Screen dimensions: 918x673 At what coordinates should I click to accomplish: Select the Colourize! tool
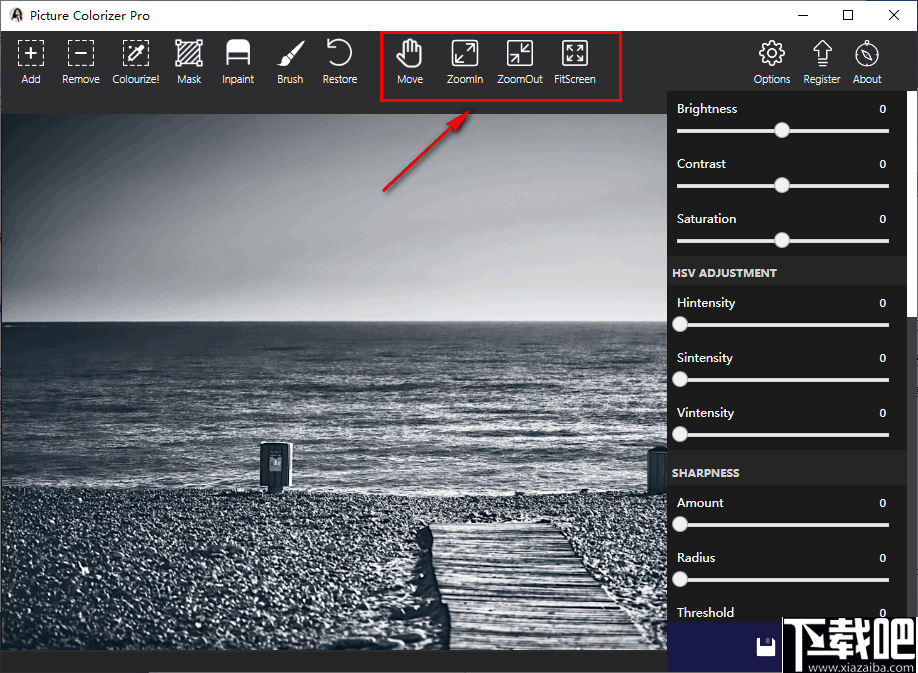coord(135,60)
